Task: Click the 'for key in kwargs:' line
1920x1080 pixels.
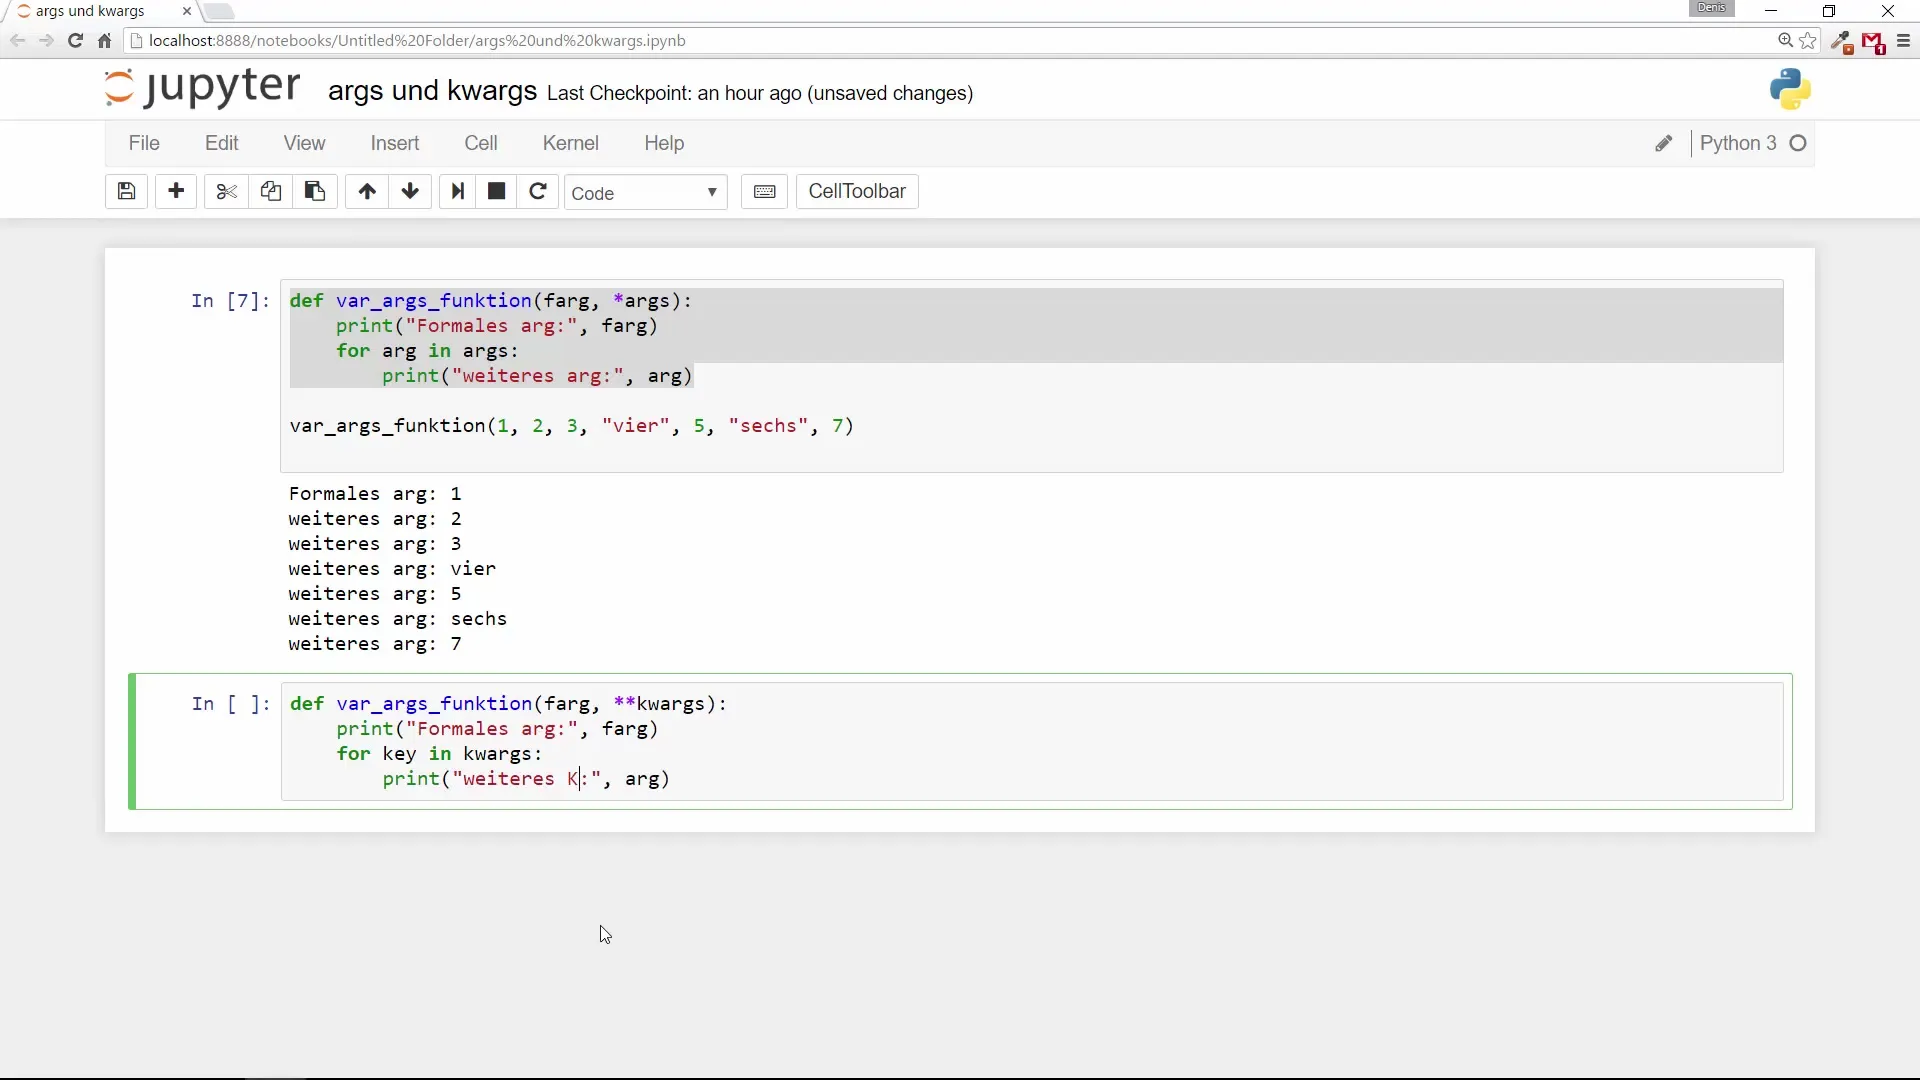Action: [439, 754]
